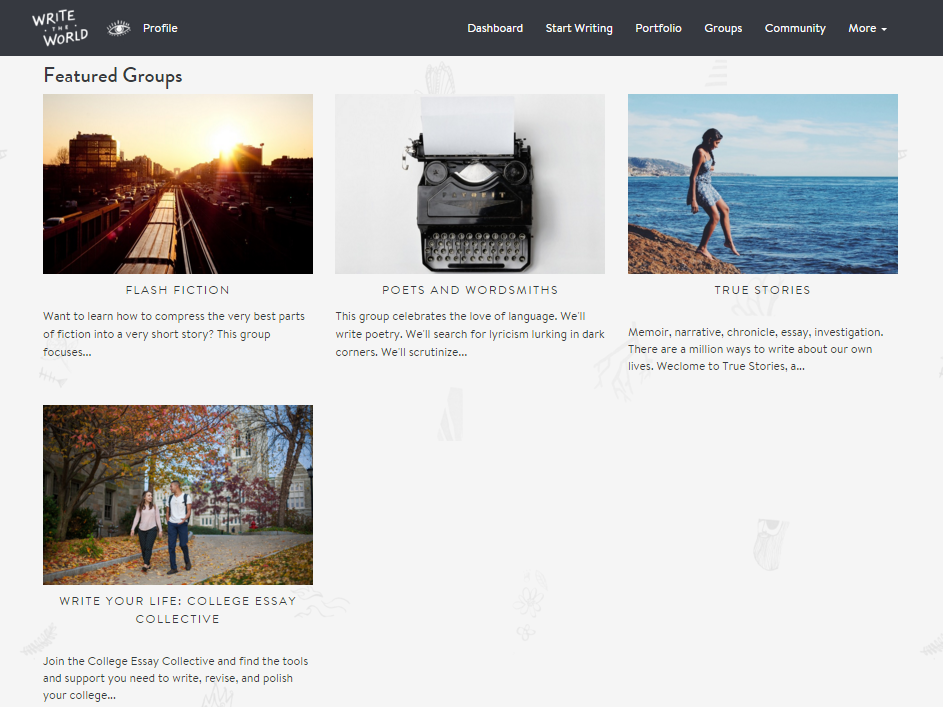Click the POETS AND WORDSMITHS title
This screenshot has width=943, height=707.
click(470, 290)
